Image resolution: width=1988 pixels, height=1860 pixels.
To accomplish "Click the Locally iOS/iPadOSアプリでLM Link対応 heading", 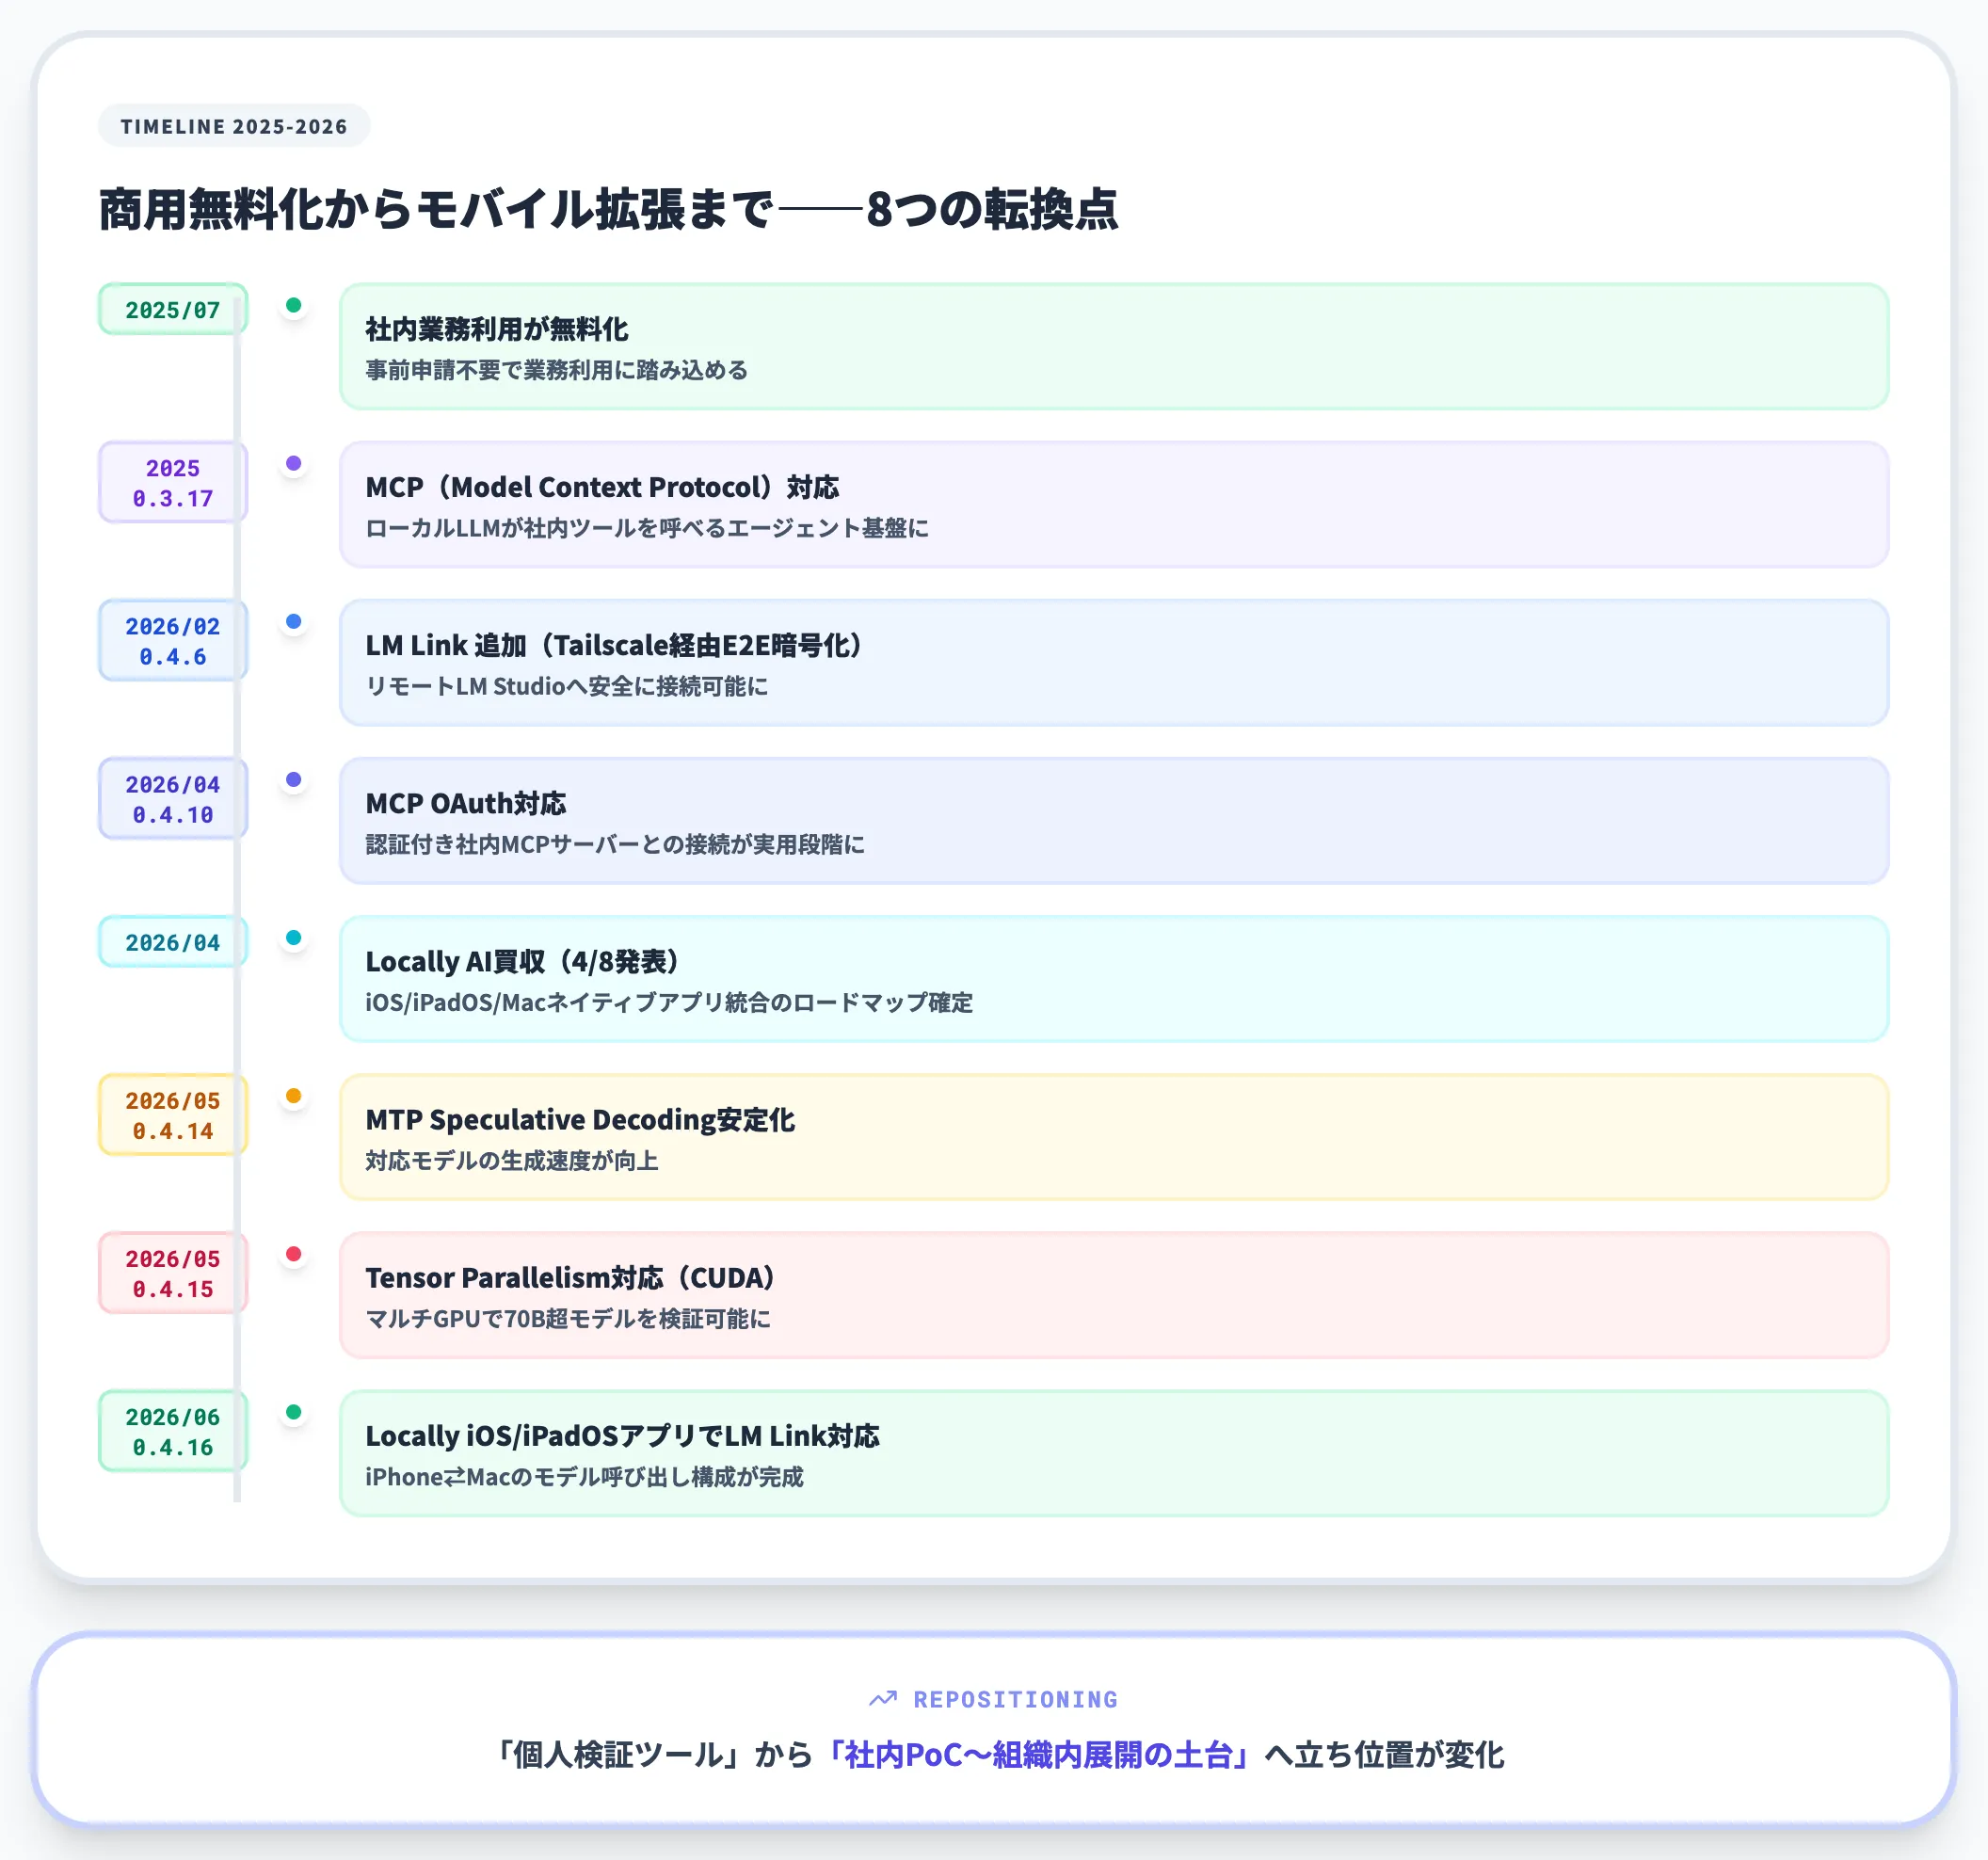I will click(x=622, y=1435).
